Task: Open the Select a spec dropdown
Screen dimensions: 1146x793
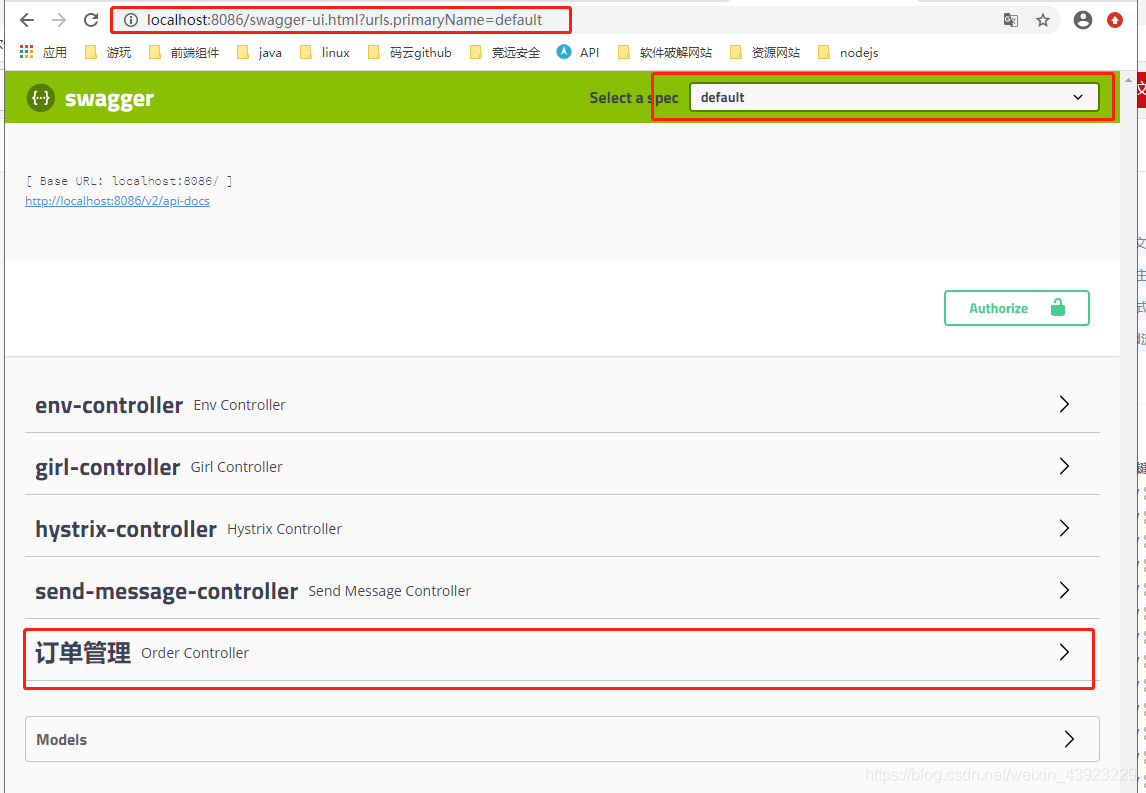Action: (894, 97)
